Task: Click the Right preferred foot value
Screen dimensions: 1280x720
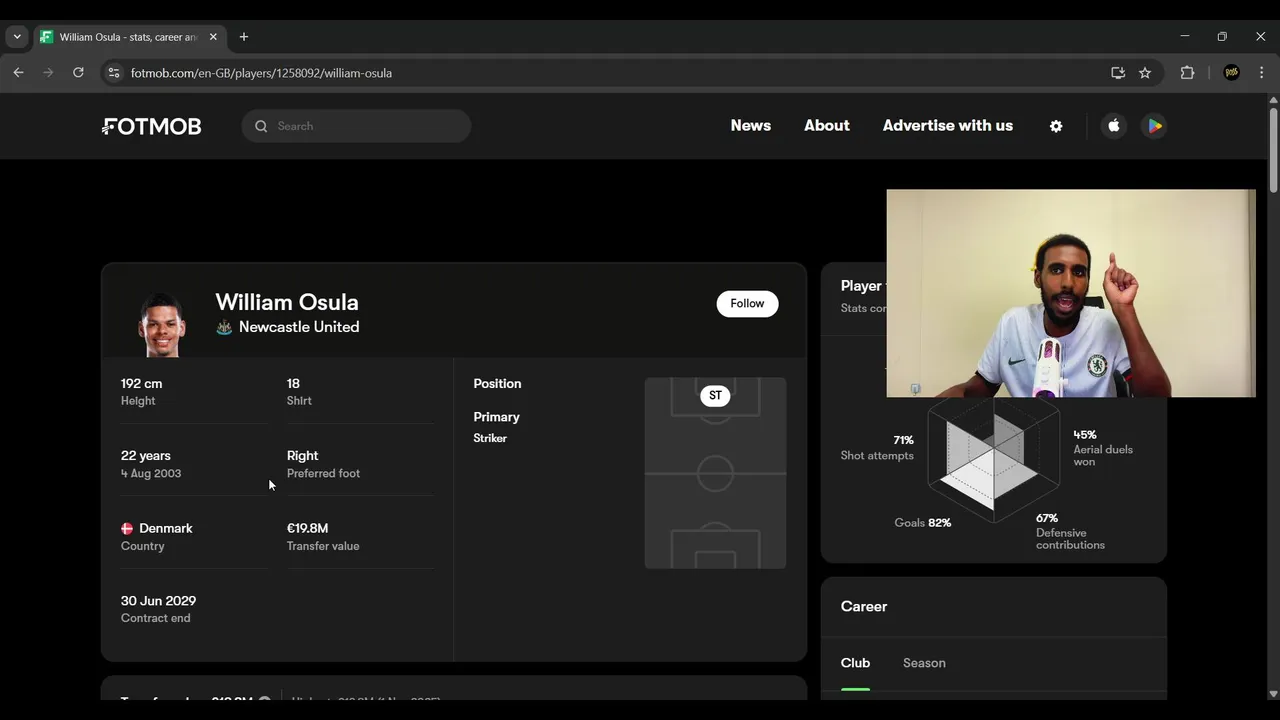Action: coord(302,456)
